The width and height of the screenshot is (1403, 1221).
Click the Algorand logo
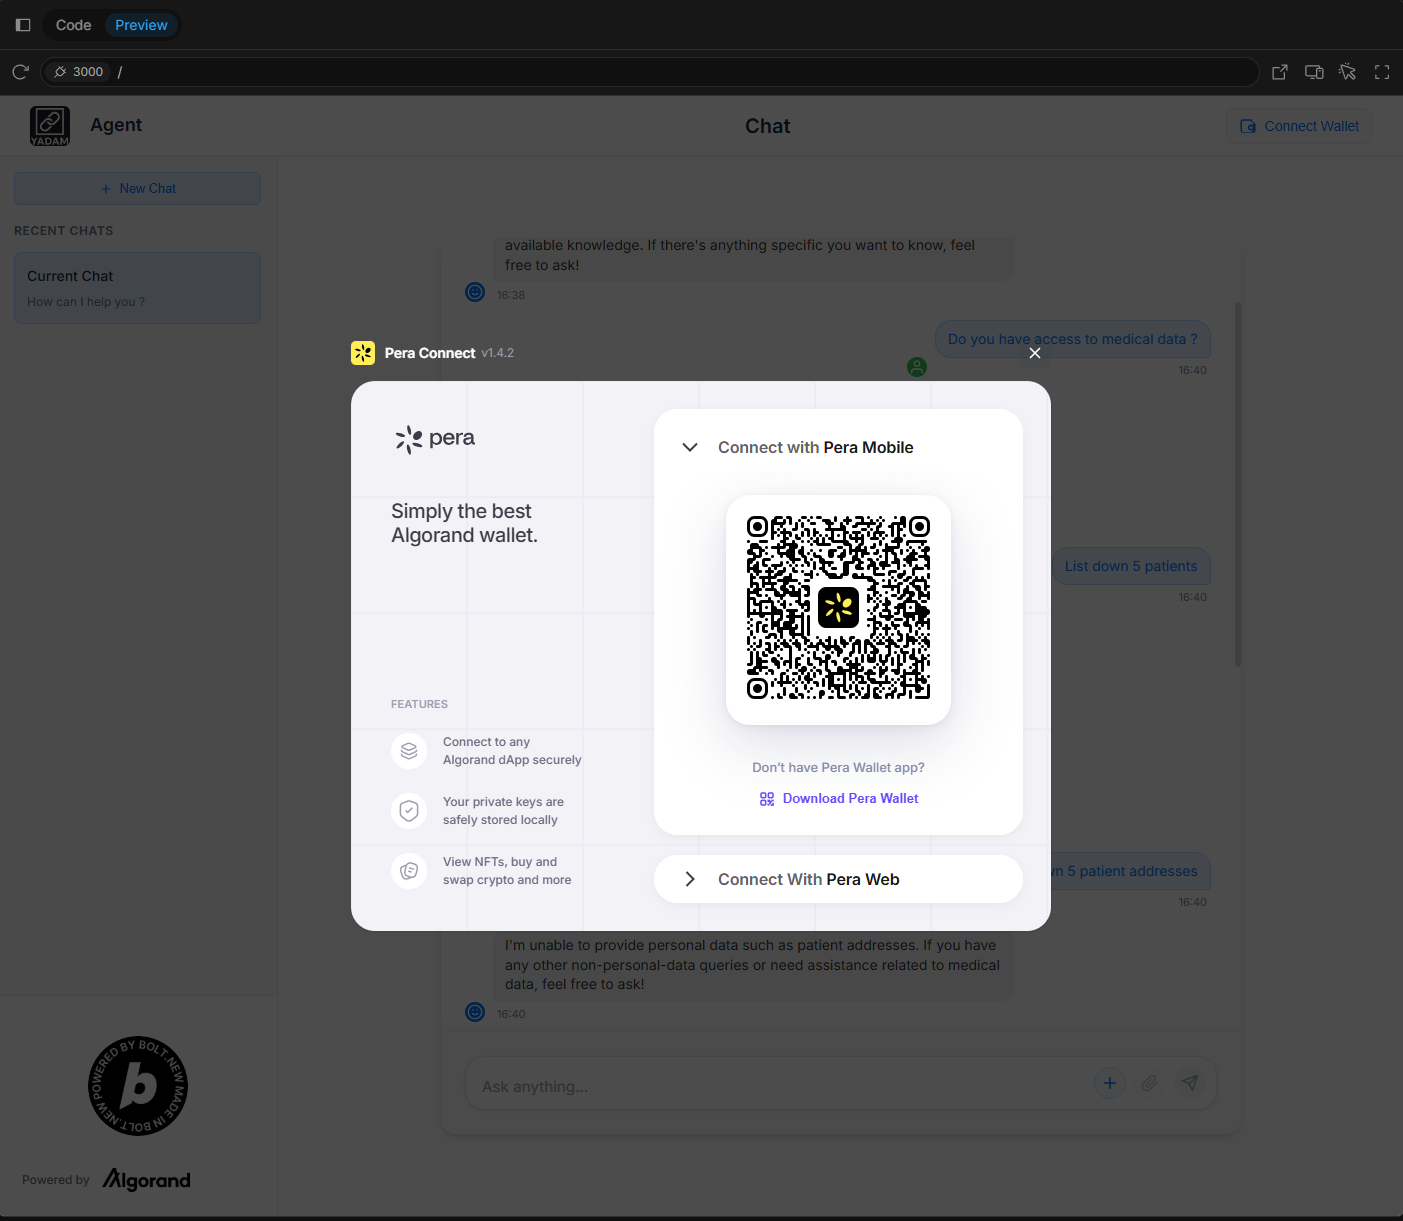147,1180
